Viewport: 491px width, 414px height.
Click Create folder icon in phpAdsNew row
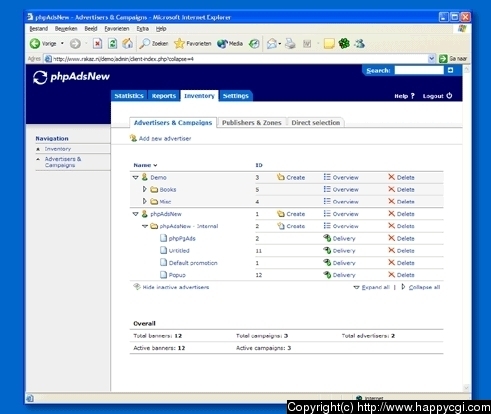point(281,214)
